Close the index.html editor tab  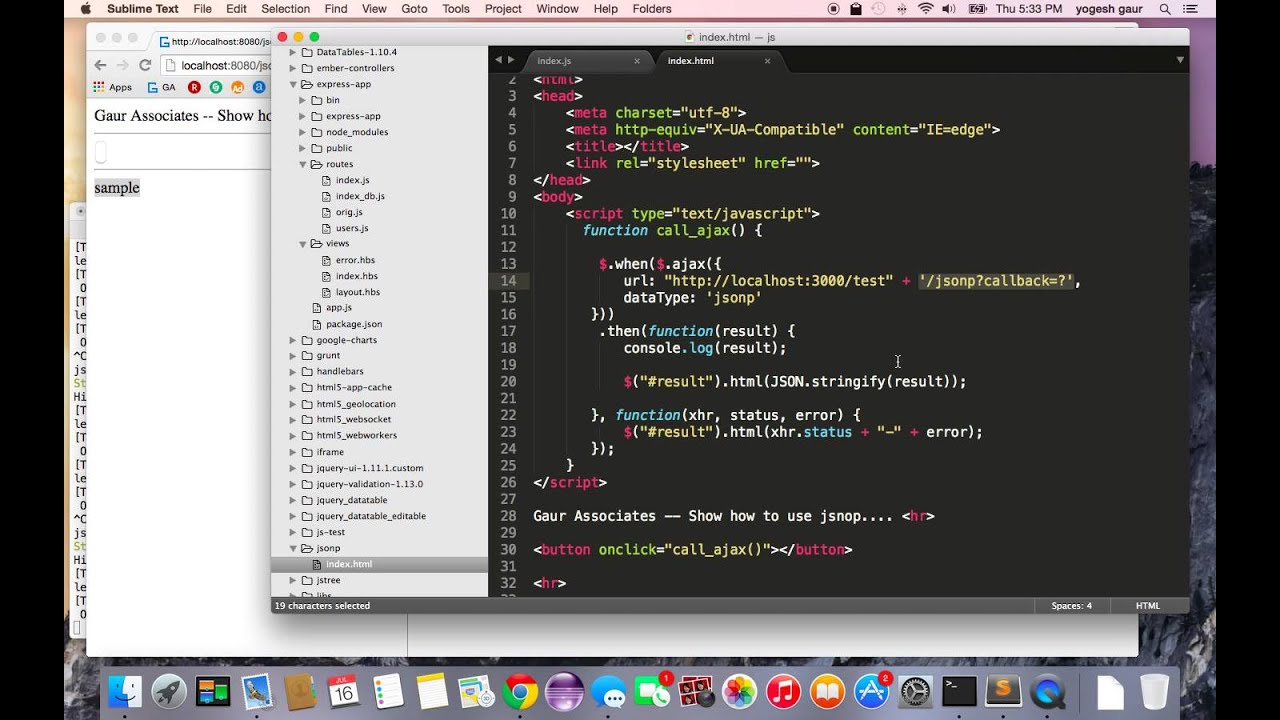point(767,61)
